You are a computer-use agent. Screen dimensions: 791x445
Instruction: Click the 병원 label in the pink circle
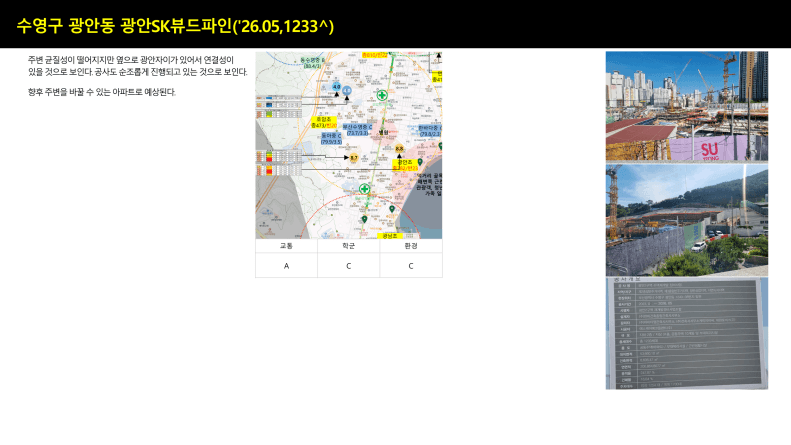383,133
